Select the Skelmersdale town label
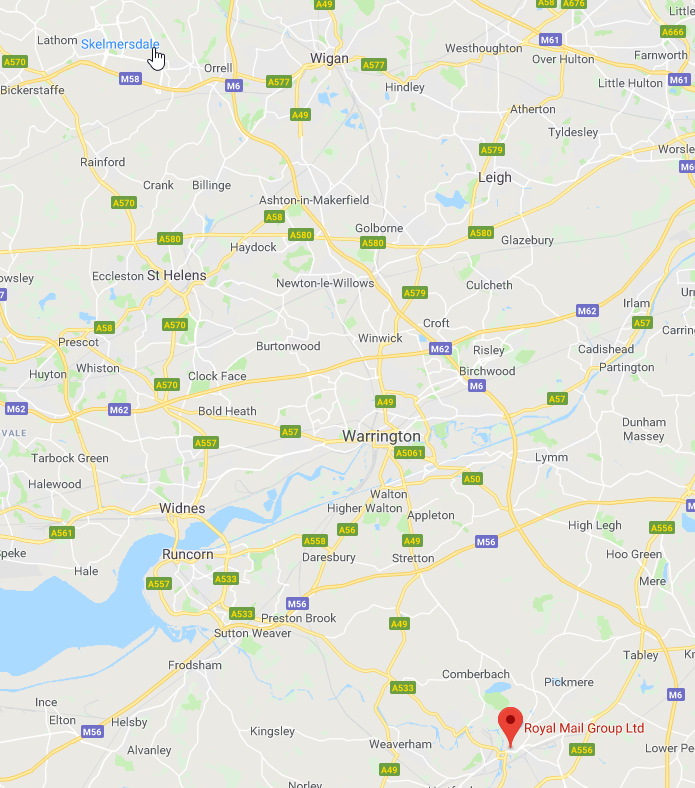This screenshot has width=695, height=788. click(120, 44)
